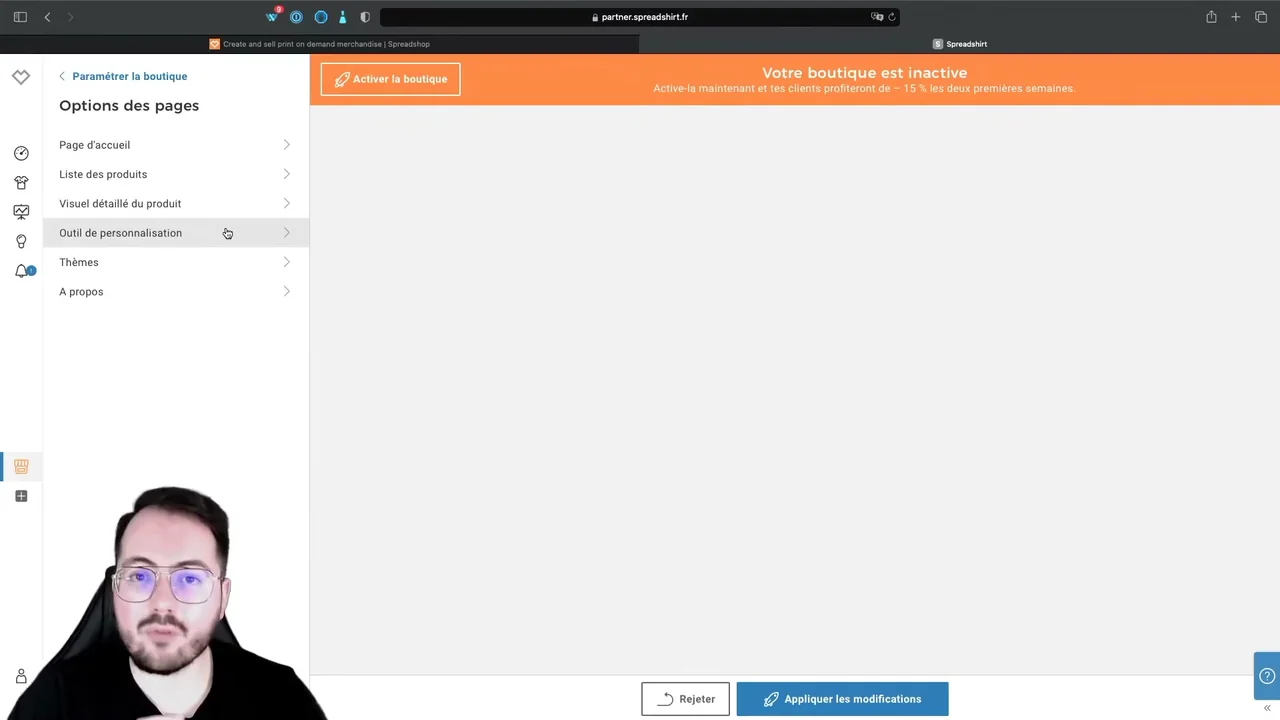Expand the Outil de personnalisation chevron
Viewport: 1280px width, 720px height.
click(286, 233)
